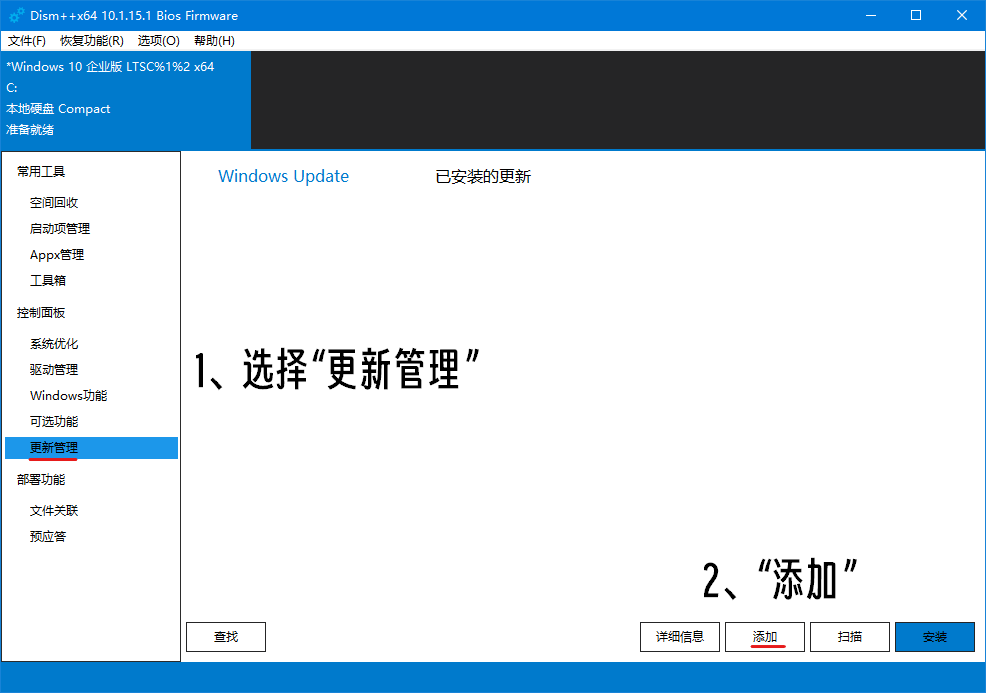986x693 pixels.
Task: Click the Dism++ gear icon in title bar
Action: (x=15, y=15)
